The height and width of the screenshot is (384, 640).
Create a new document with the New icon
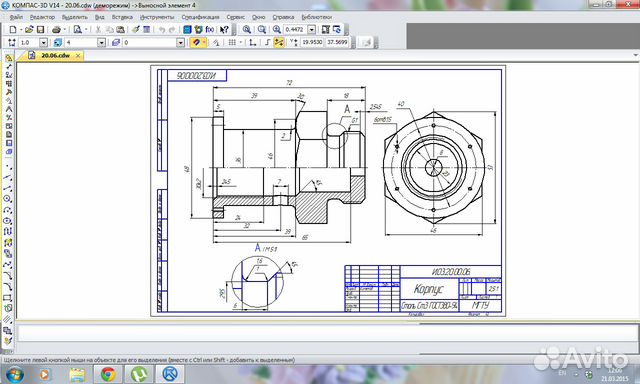point(13,29)
